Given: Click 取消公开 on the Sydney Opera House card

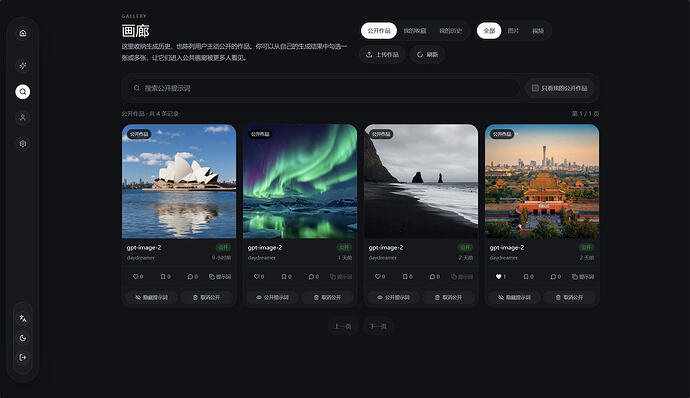Looking at the screenshot, I should [x=206, y=298].
